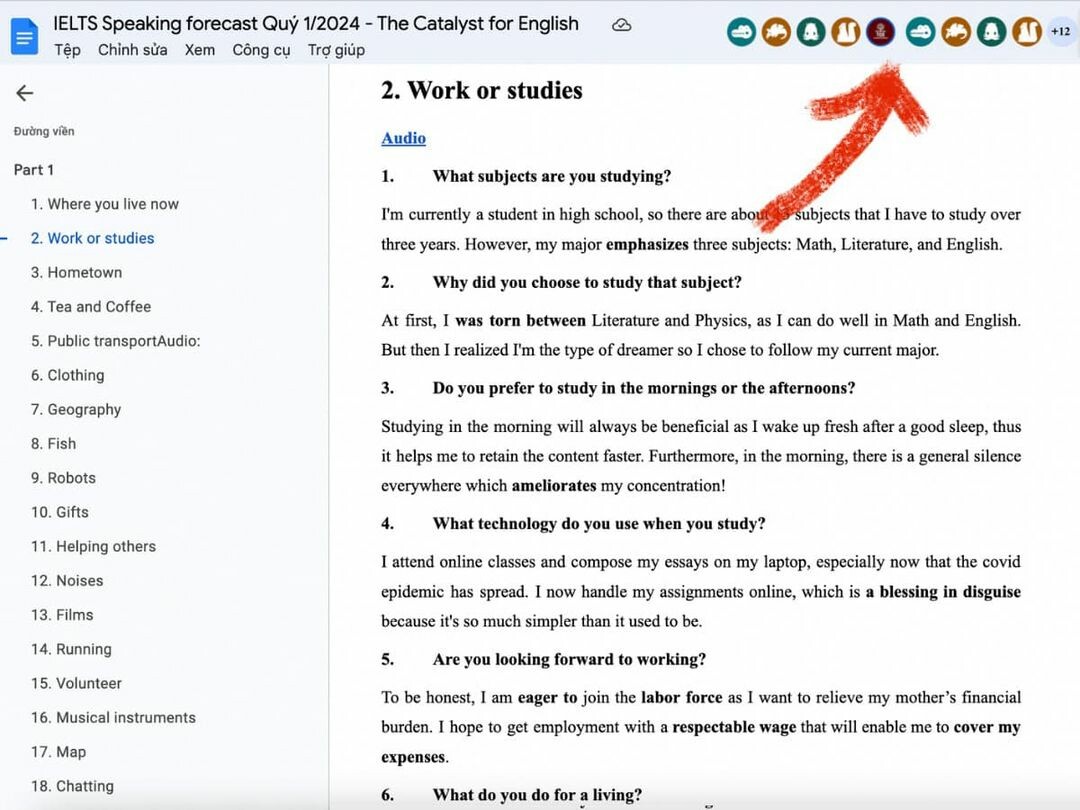Open the Tệp menu

click(67, 50)
